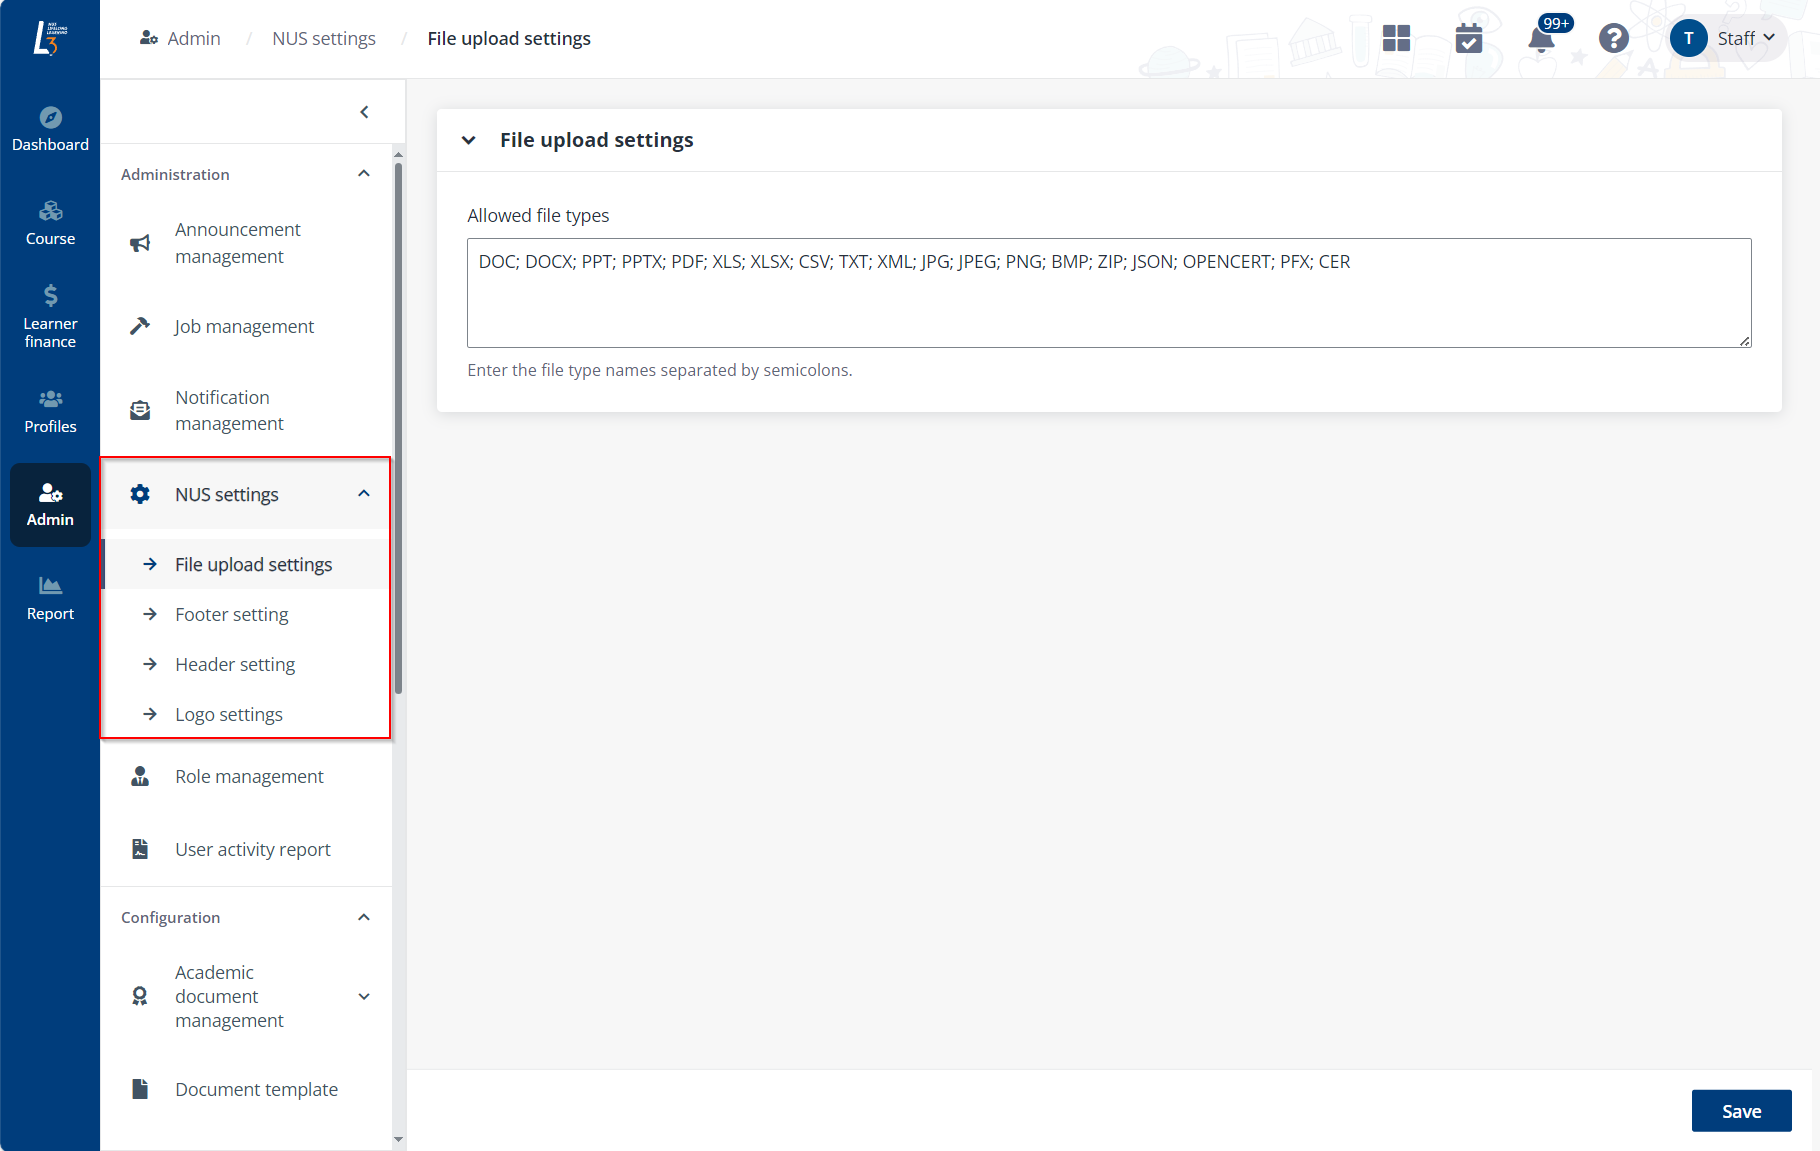Screen dimensions: 1820x1151
Task: Open Course section in sidebar
Action: coord(50,223)
